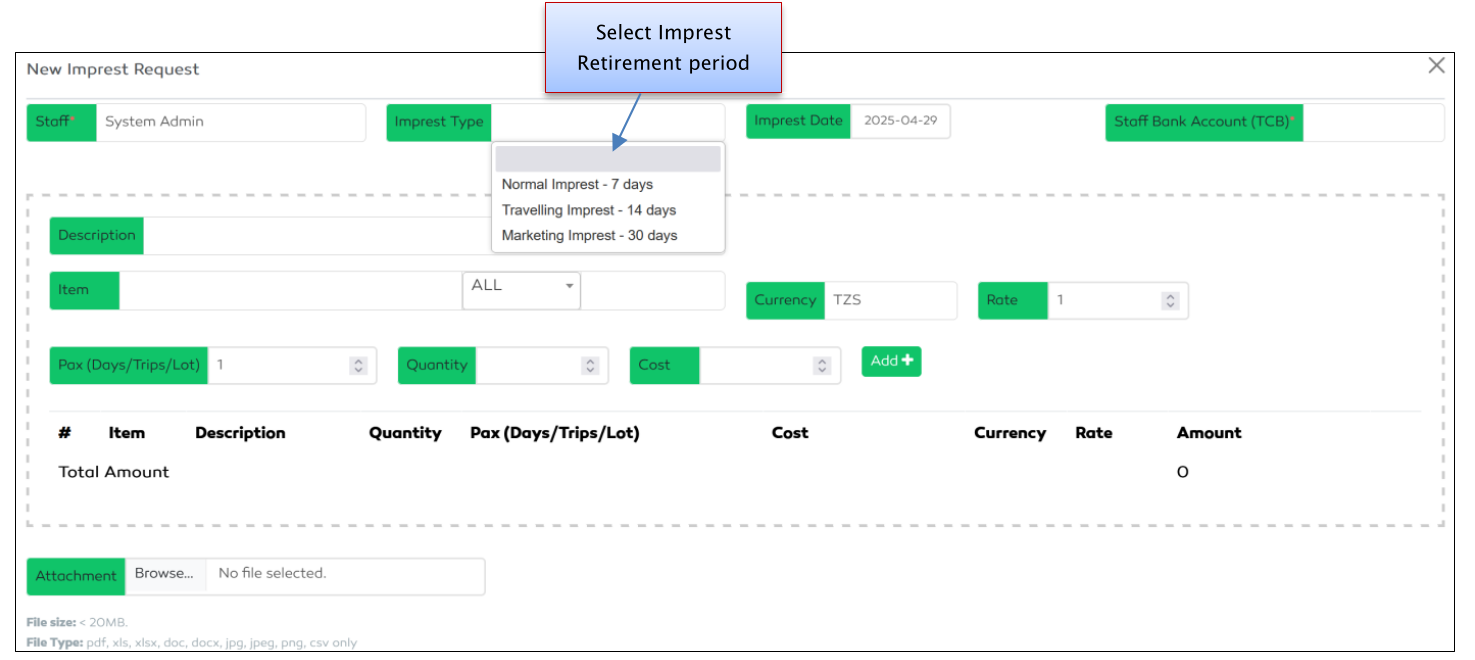Click Browse to attach a file
This screenshot has width=1475, height=660.
[164, 573]
